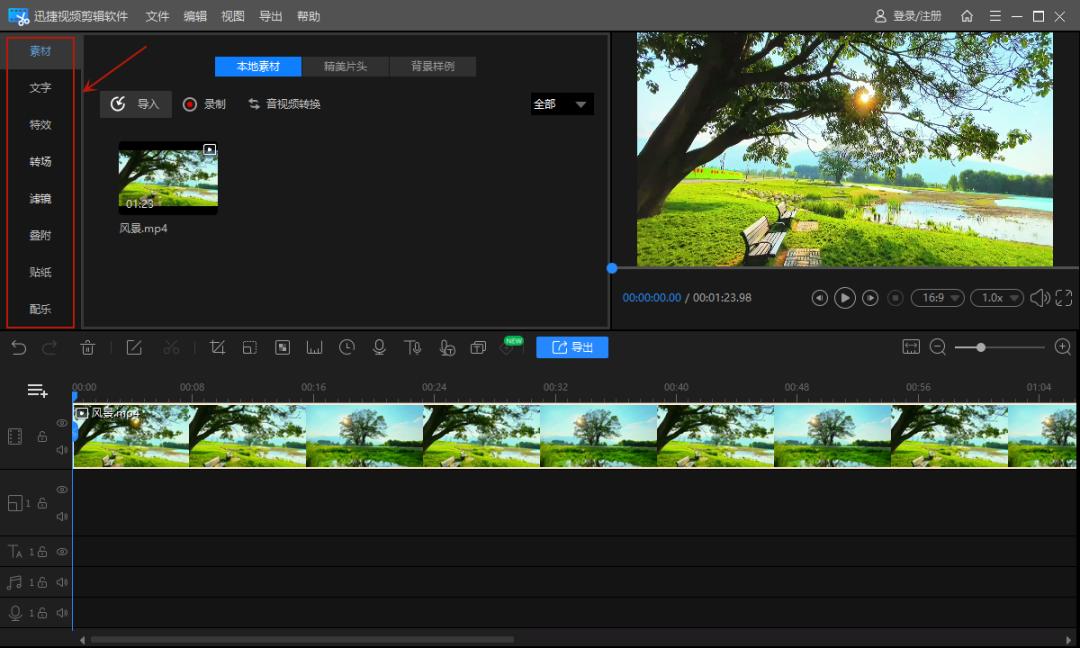Viewport: 1080px width, 648px height.
Task: Open the voice recording microphone tool
Action: click(x=379, y=347)
